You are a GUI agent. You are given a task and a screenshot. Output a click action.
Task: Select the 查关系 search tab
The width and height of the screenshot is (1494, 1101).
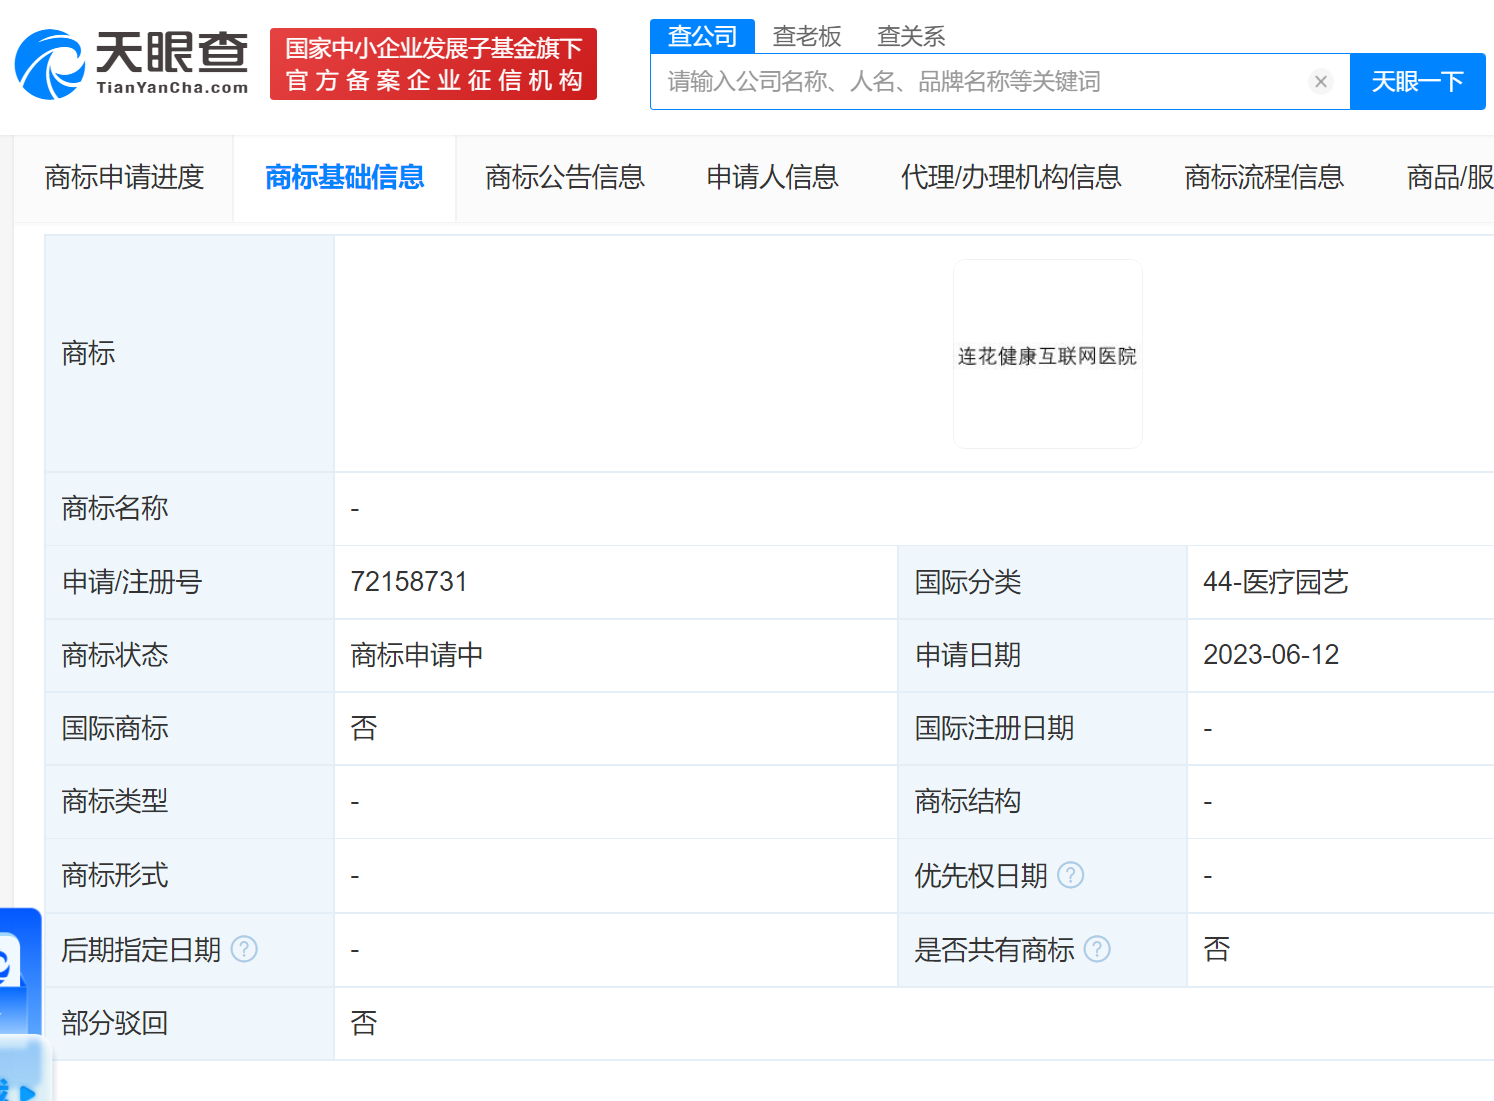[911, 36]
